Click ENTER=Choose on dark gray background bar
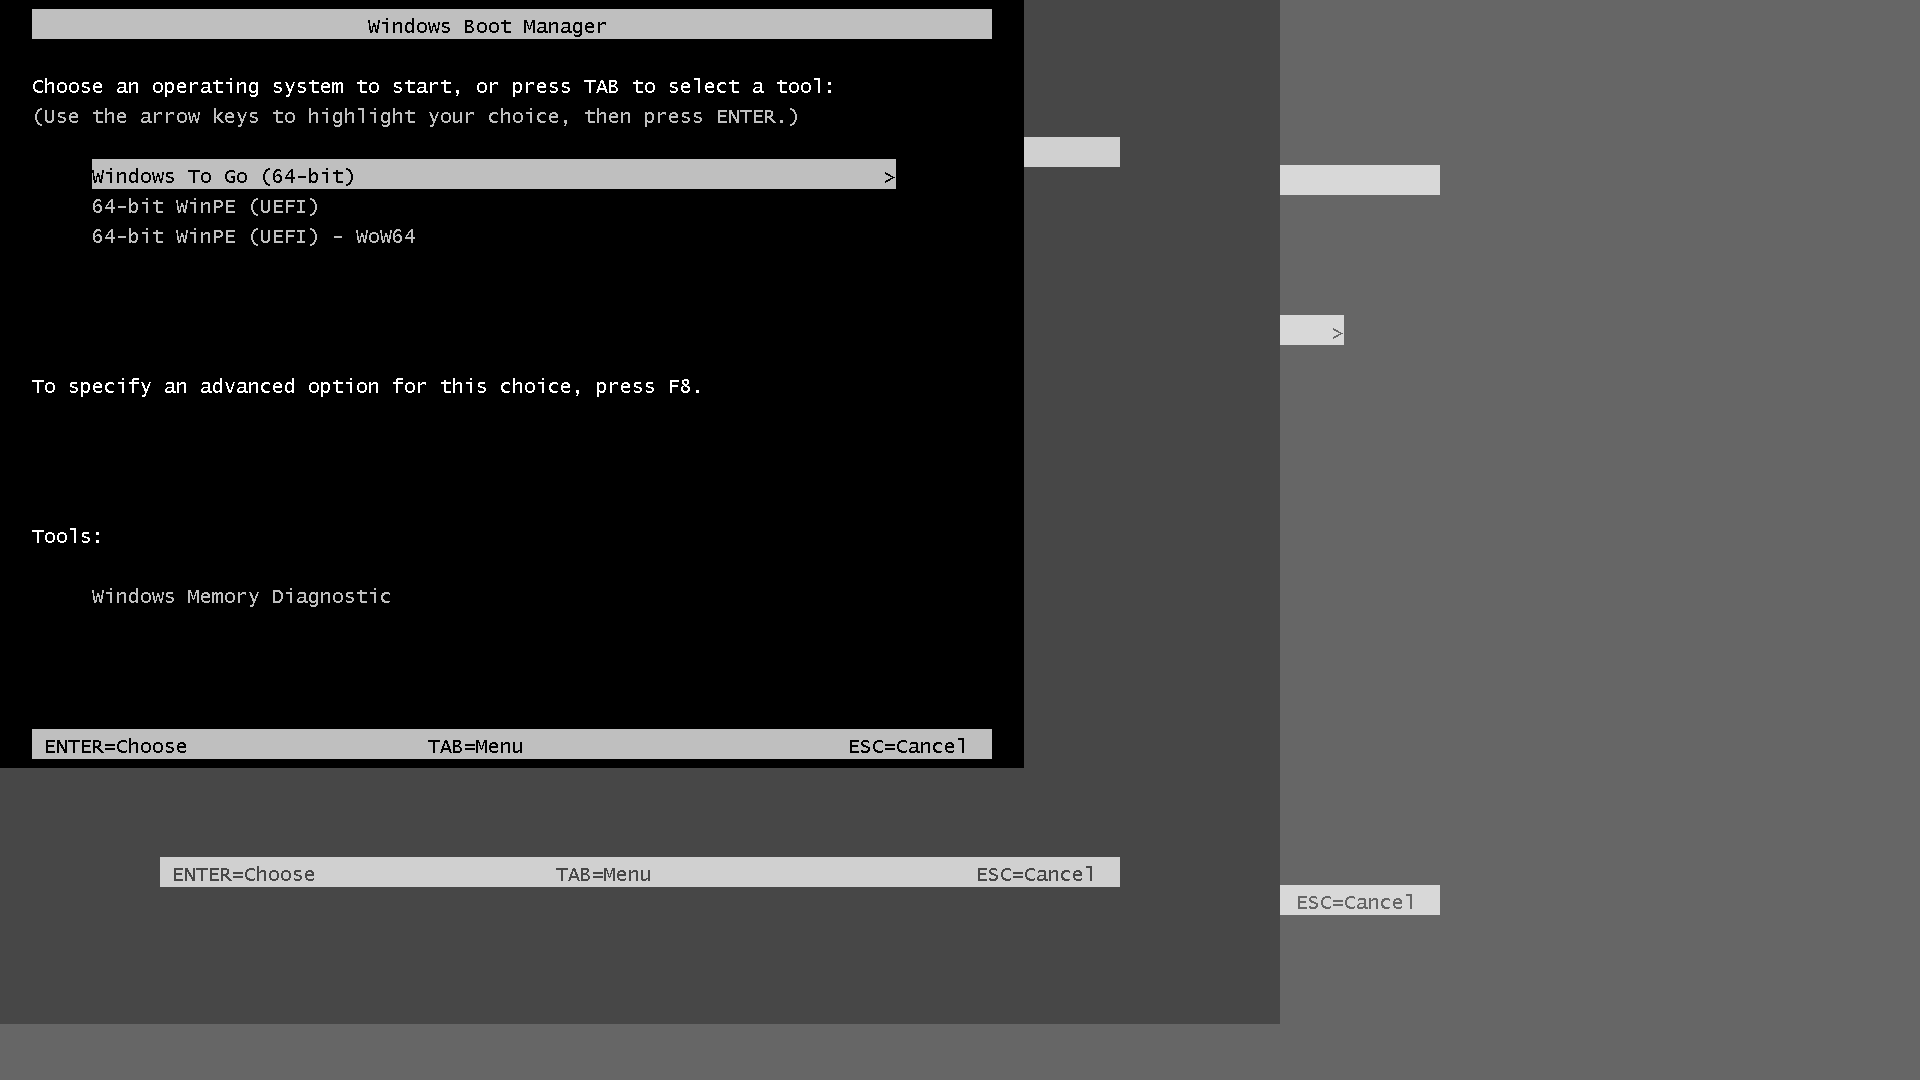The width and height of the screenshot is (1920, 1080). tap(244, 875)
